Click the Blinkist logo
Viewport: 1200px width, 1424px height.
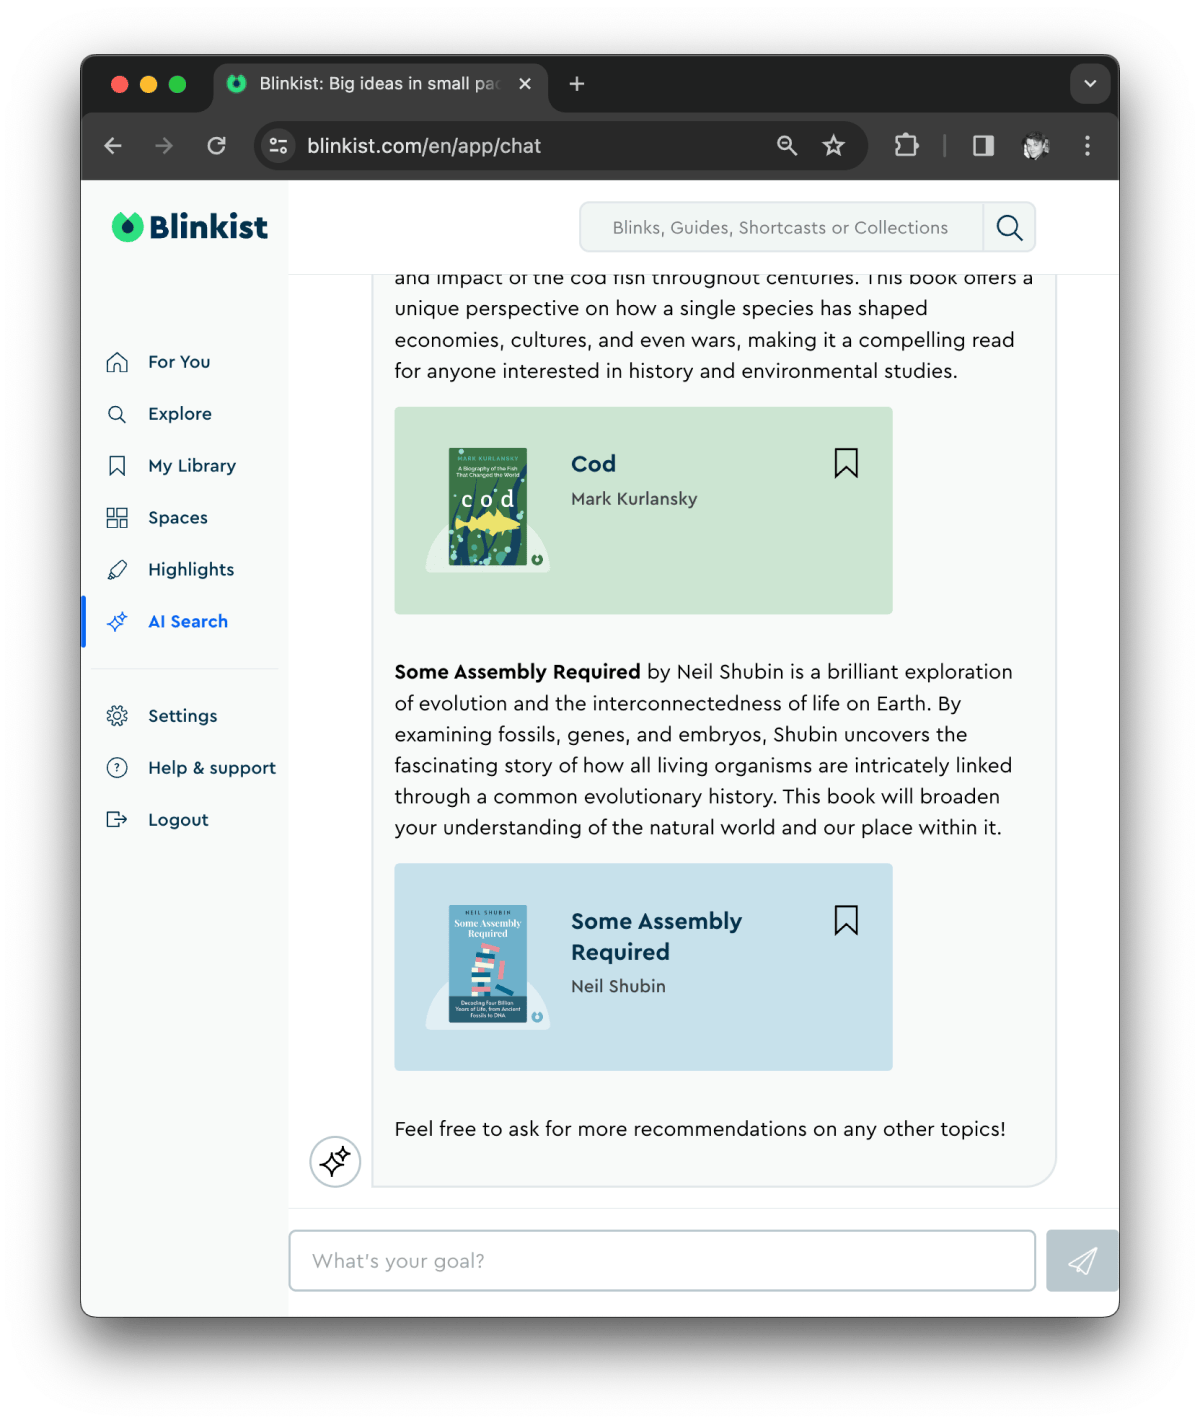(189, 227)
